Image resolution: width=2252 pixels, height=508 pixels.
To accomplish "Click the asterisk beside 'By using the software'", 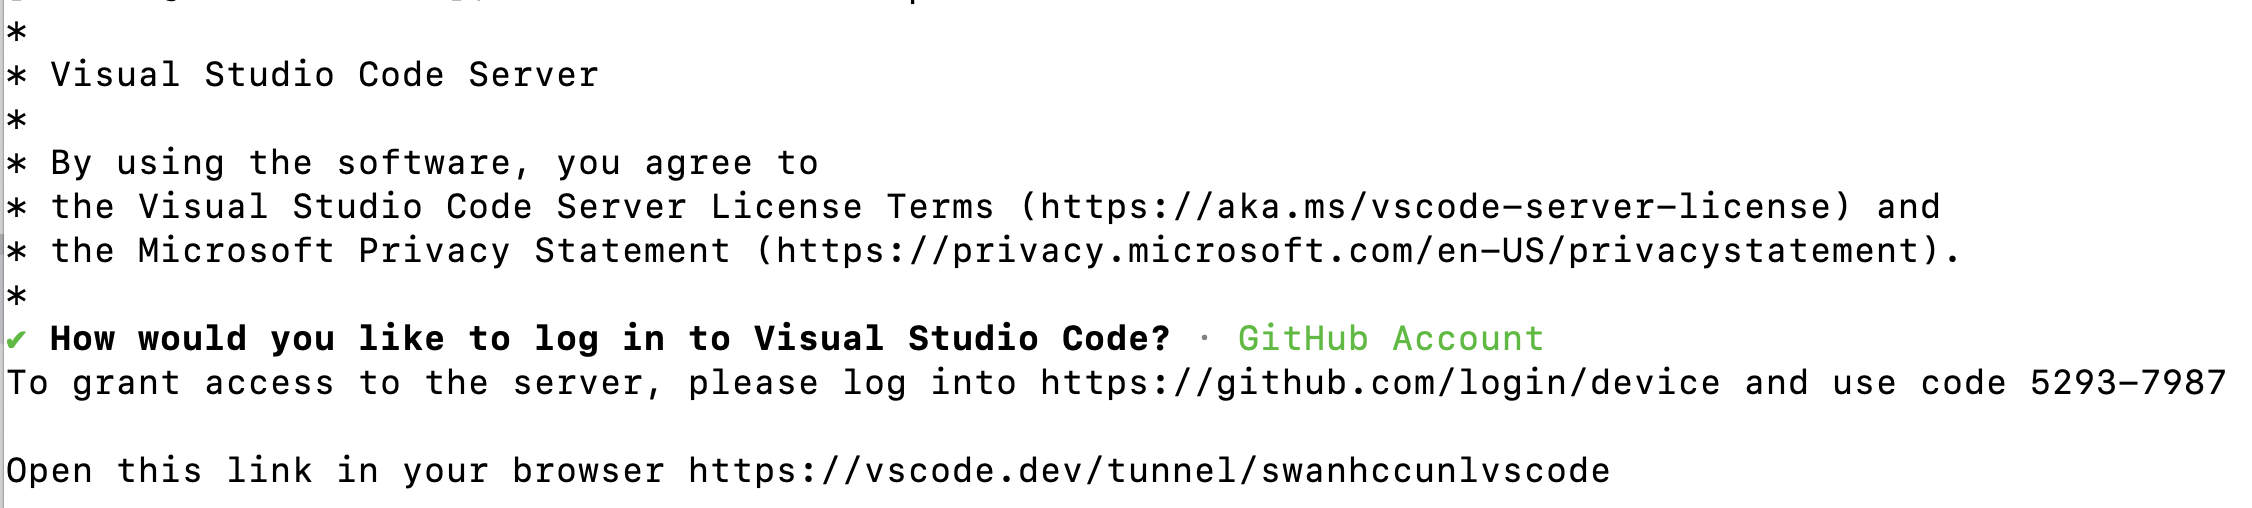I will [x=16, y=164].
